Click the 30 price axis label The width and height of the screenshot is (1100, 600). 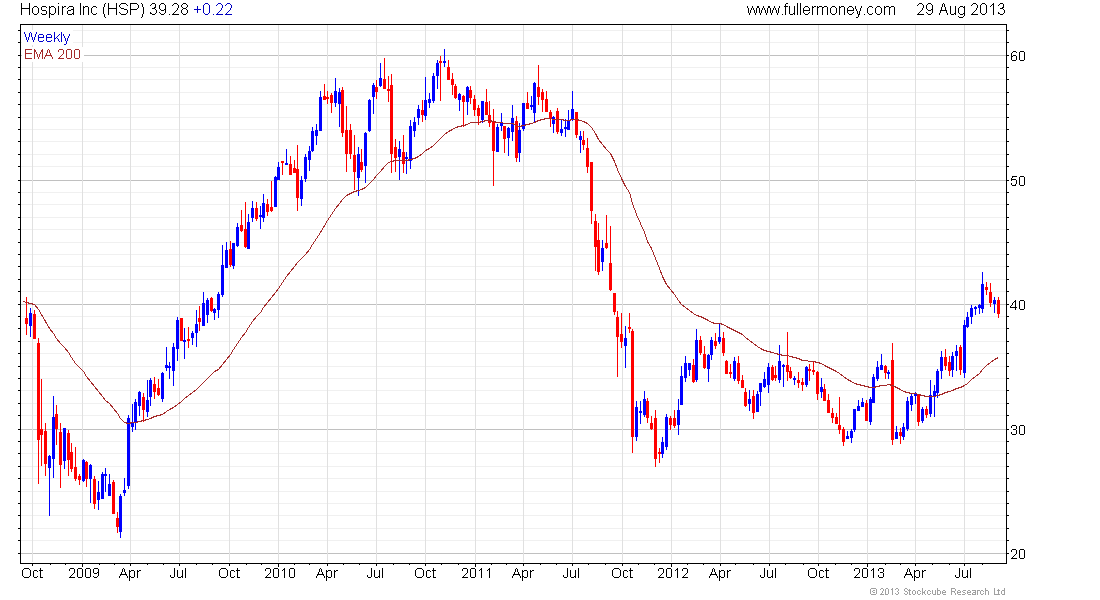(x=1017, y=430)
